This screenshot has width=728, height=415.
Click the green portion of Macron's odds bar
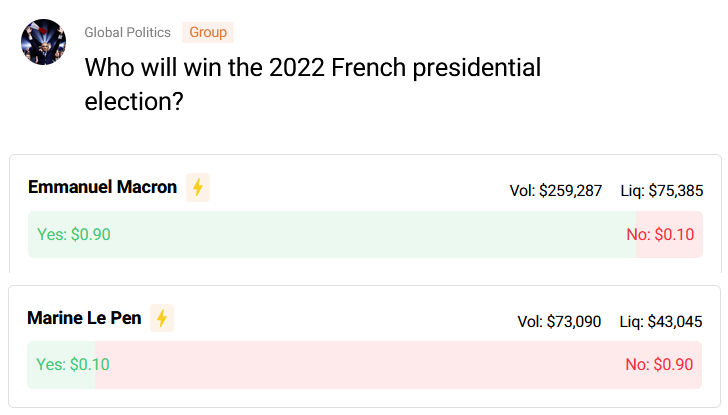pyautogui.click(x=332, y=234)
